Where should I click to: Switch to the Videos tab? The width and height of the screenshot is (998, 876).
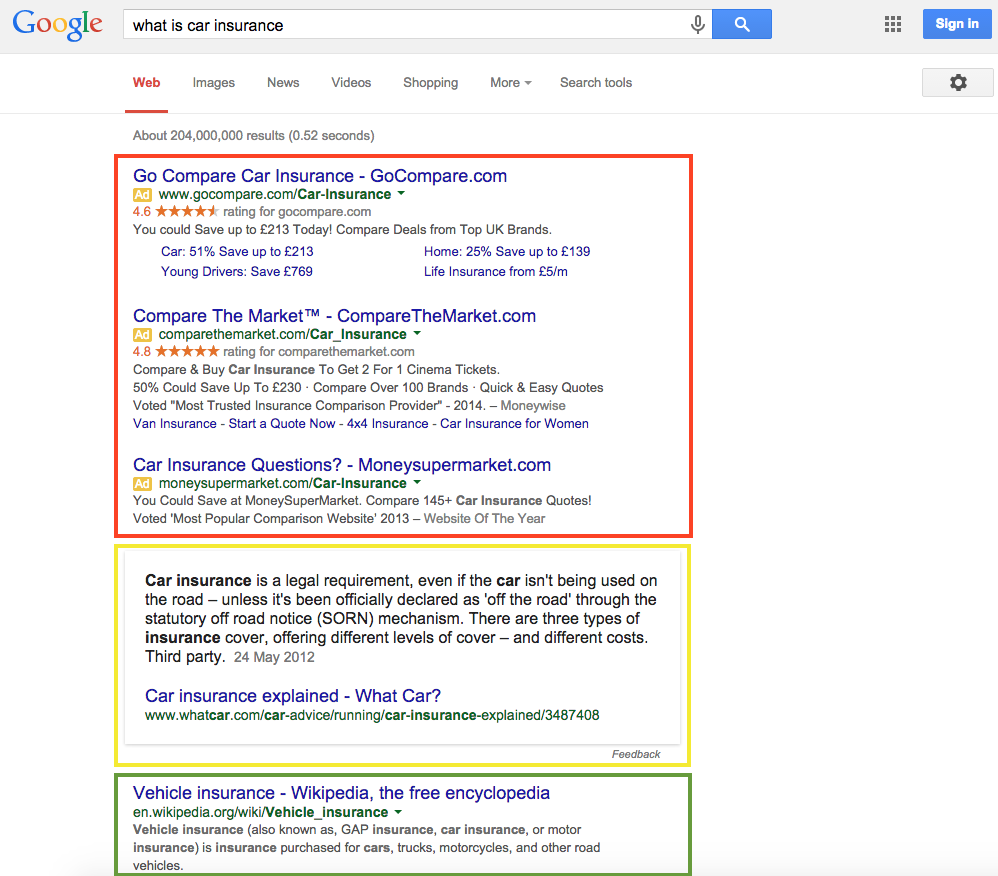click(x=351, y=83)
